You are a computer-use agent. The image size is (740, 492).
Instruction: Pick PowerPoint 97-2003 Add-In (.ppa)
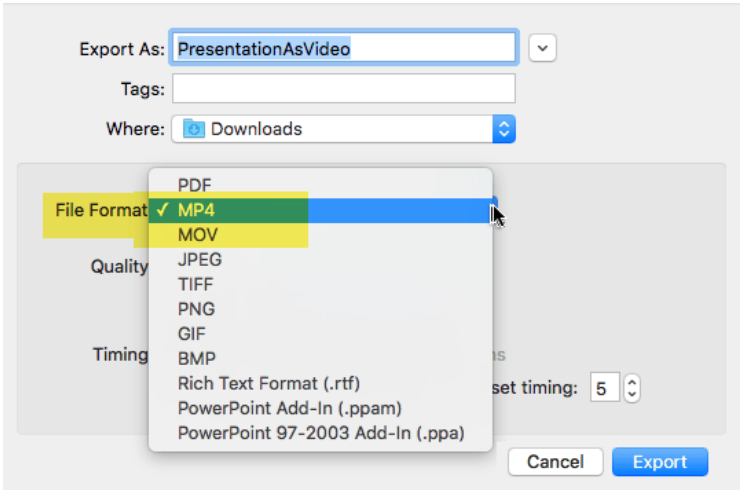[x=320, y=433]
